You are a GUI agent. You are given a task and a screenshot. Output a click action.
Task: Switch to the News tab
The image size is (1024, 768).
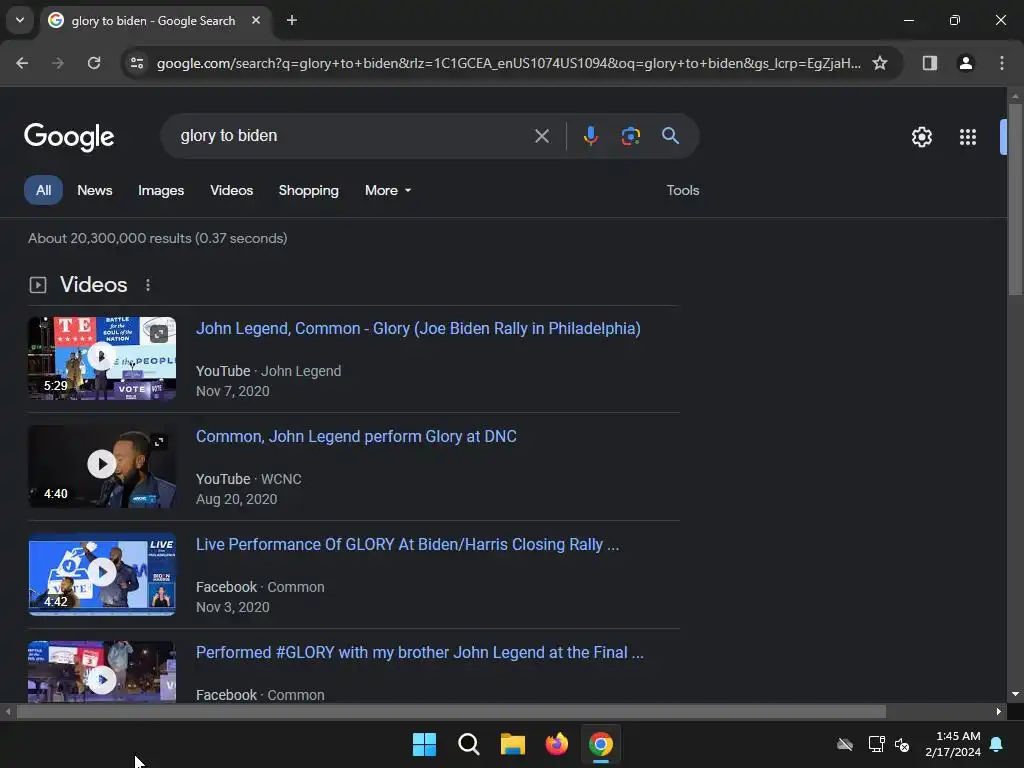[95, 190]
